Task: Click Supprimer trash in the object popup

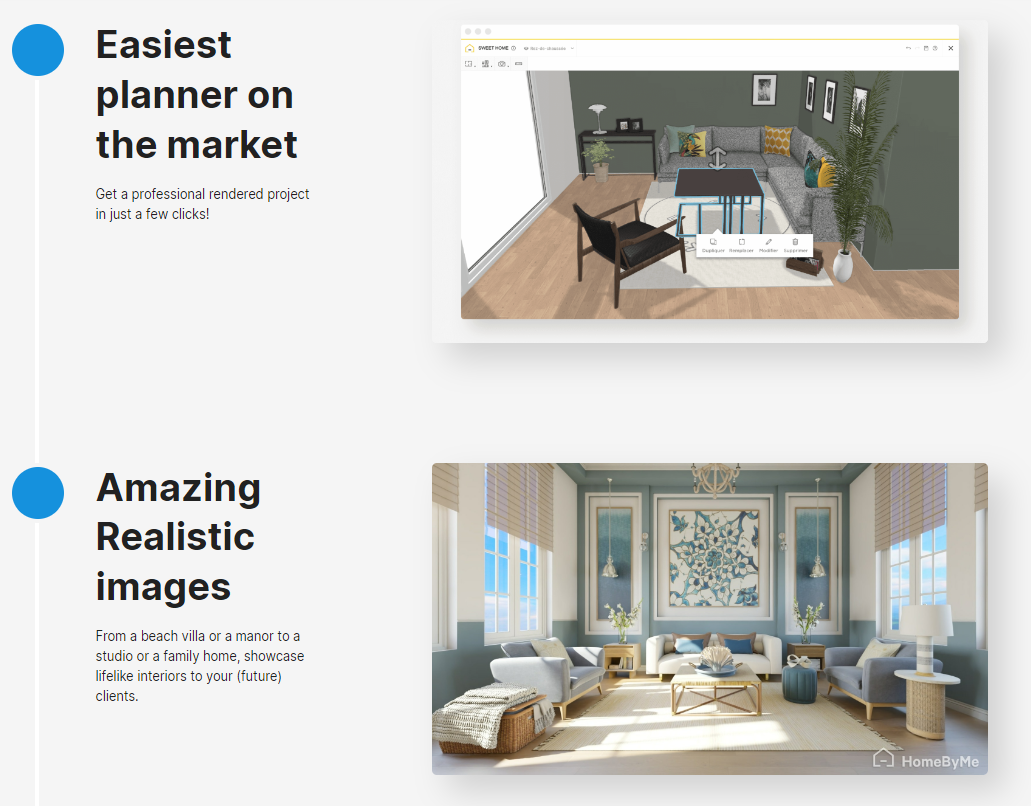Action: pyautogui.click(x=795, y=245)
